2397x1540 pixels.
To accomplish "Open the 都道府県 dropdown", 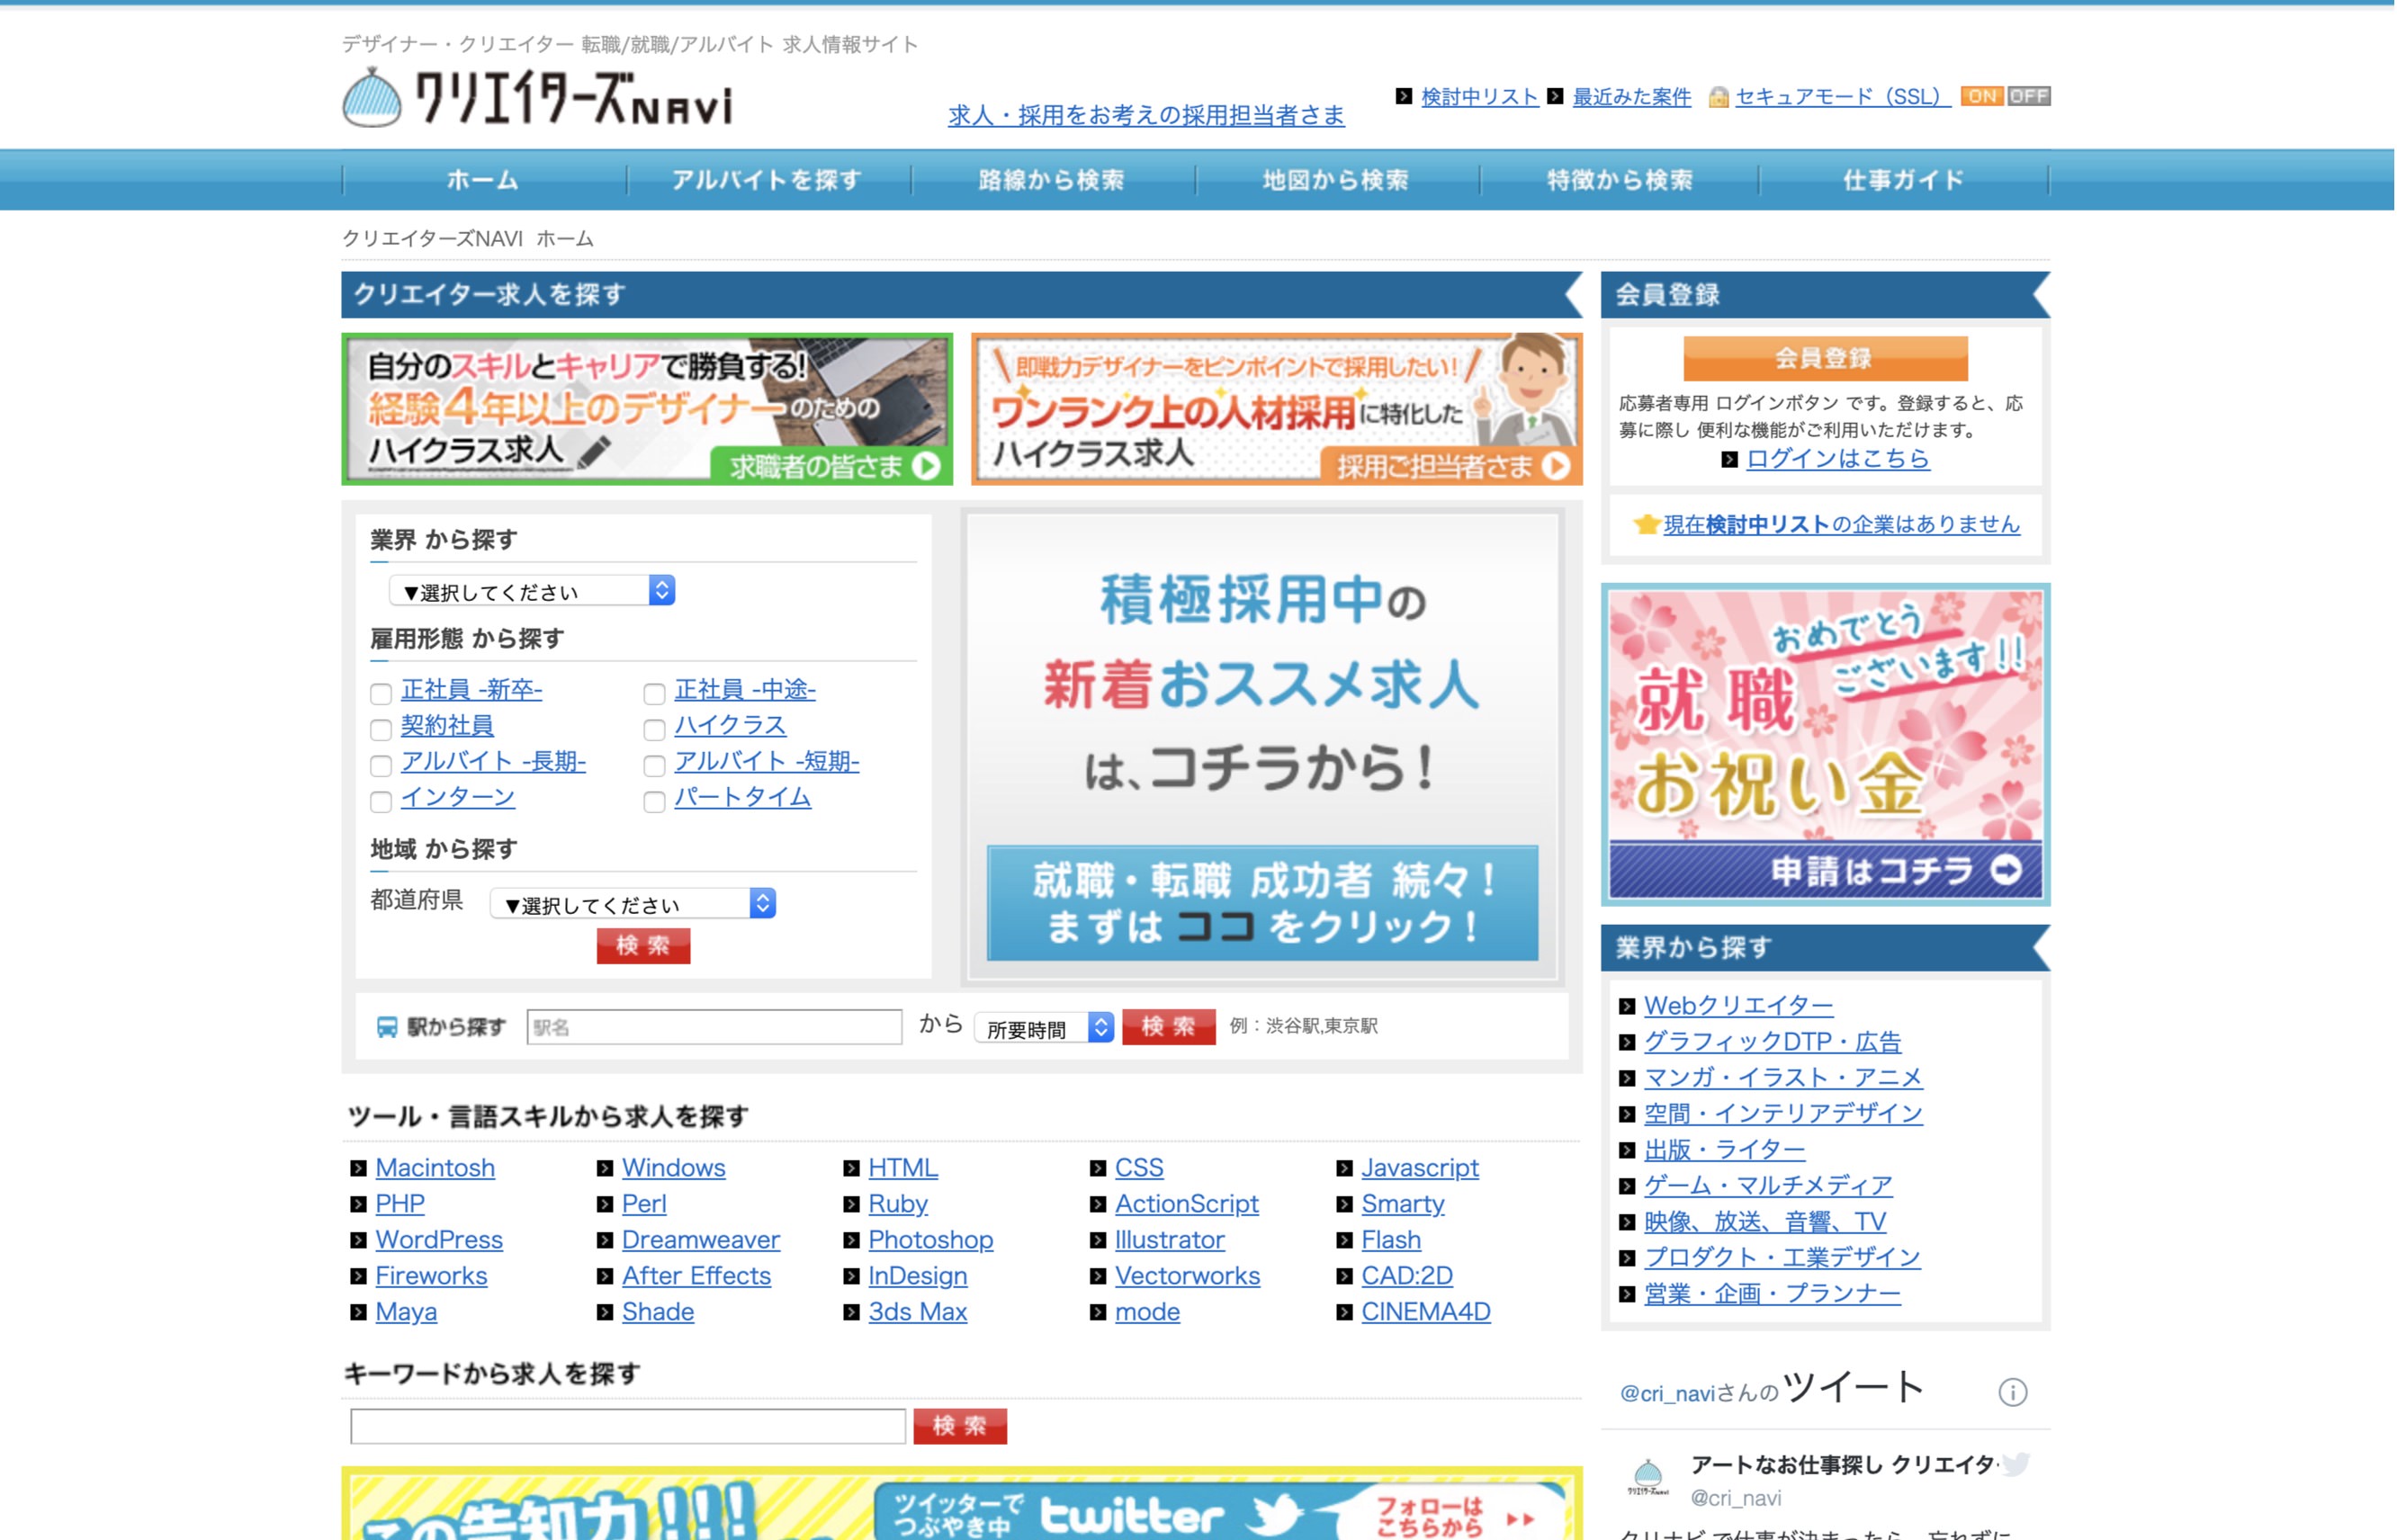I will (x=633, y=904).
